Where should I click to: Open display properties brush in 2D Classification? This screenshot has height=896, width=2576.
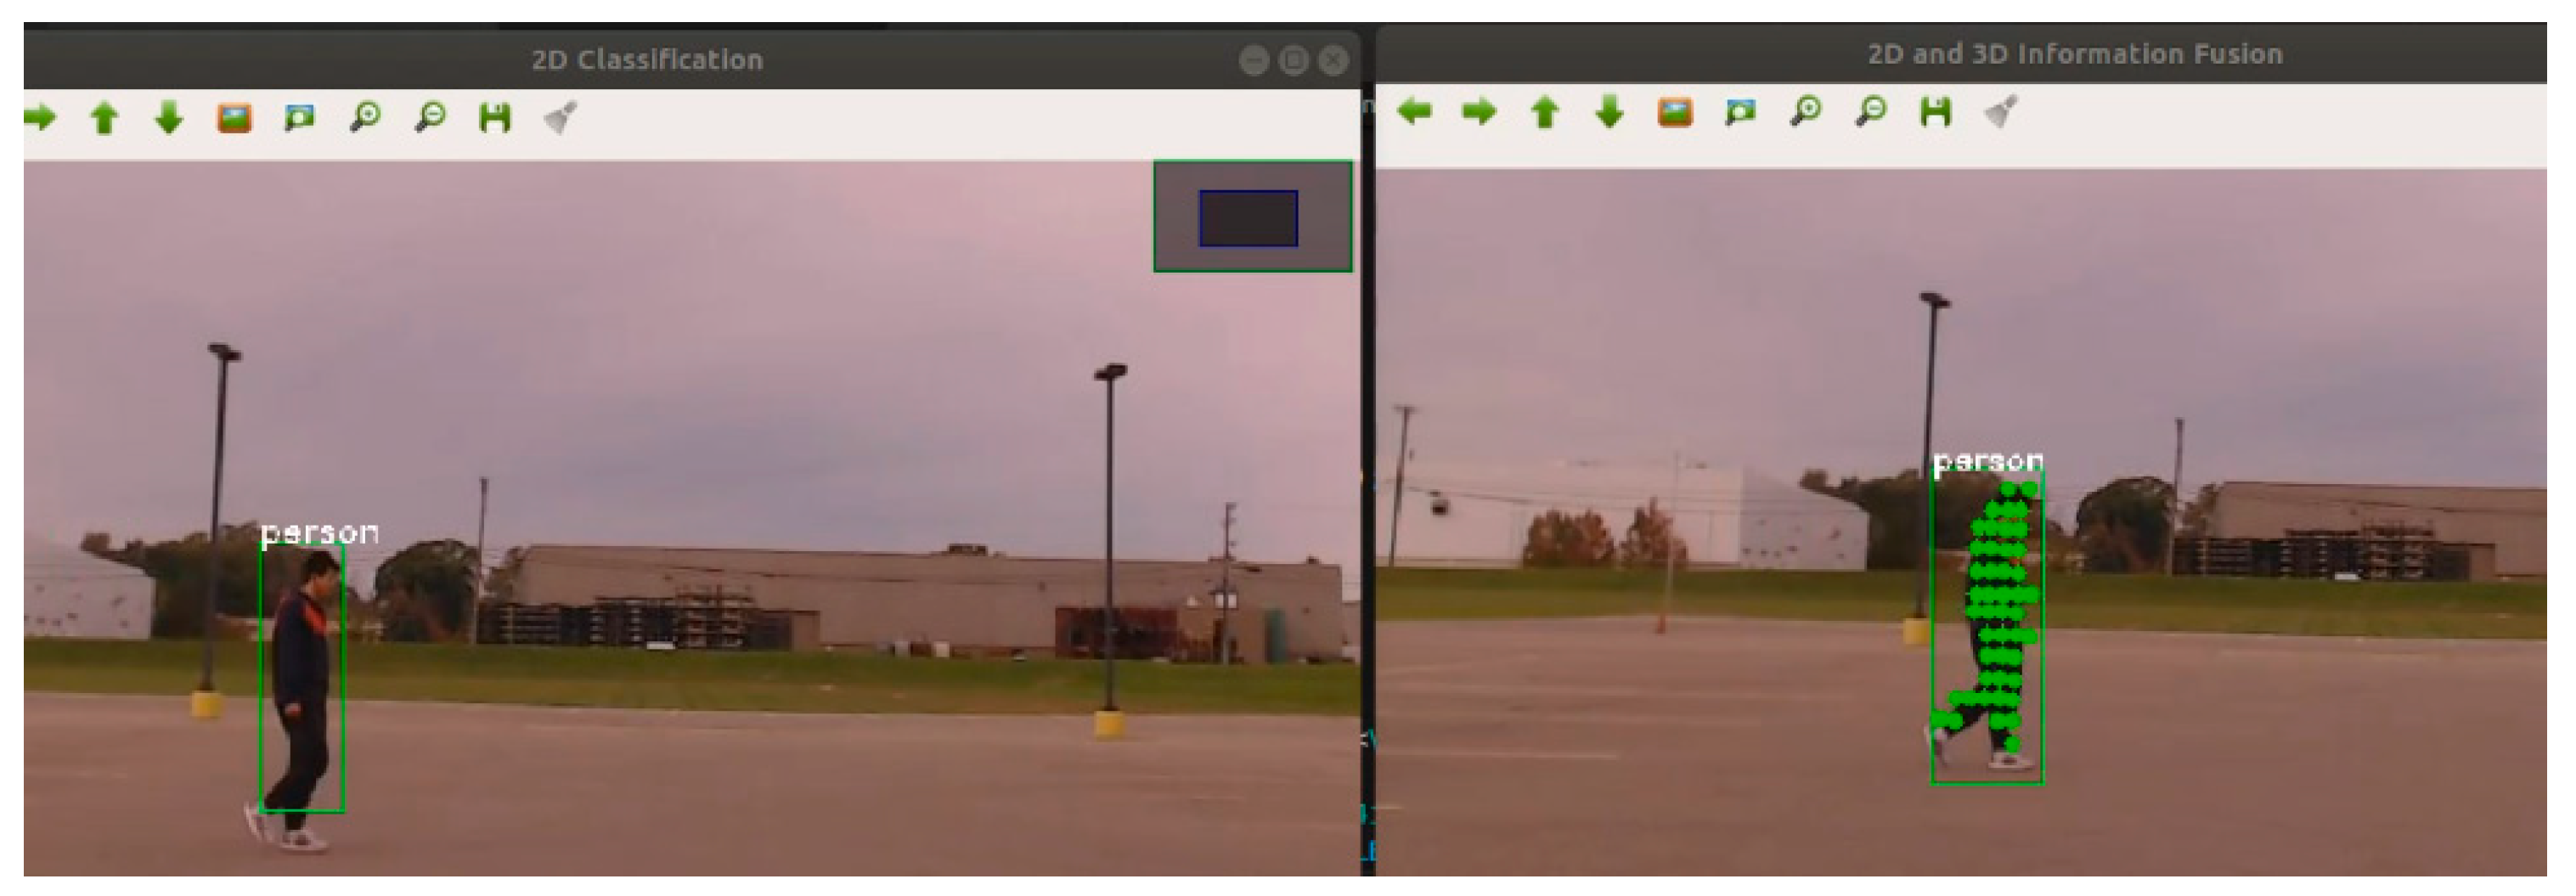pos(560,117)
